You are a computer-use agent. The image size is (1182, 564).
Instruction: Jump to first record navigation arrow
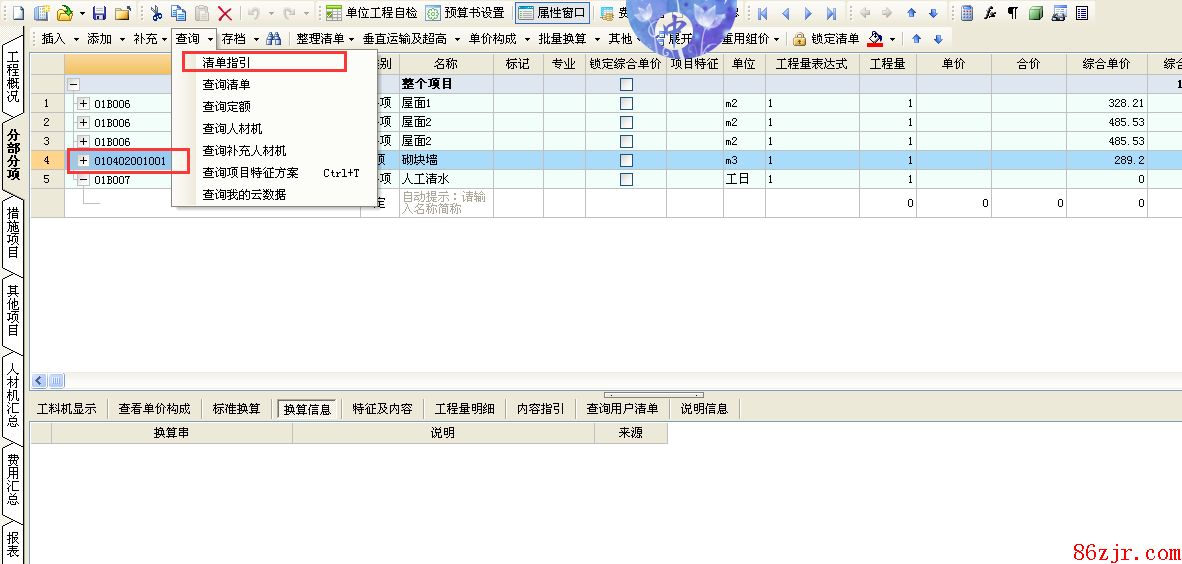pyautogui.click(x=763, y=13)
